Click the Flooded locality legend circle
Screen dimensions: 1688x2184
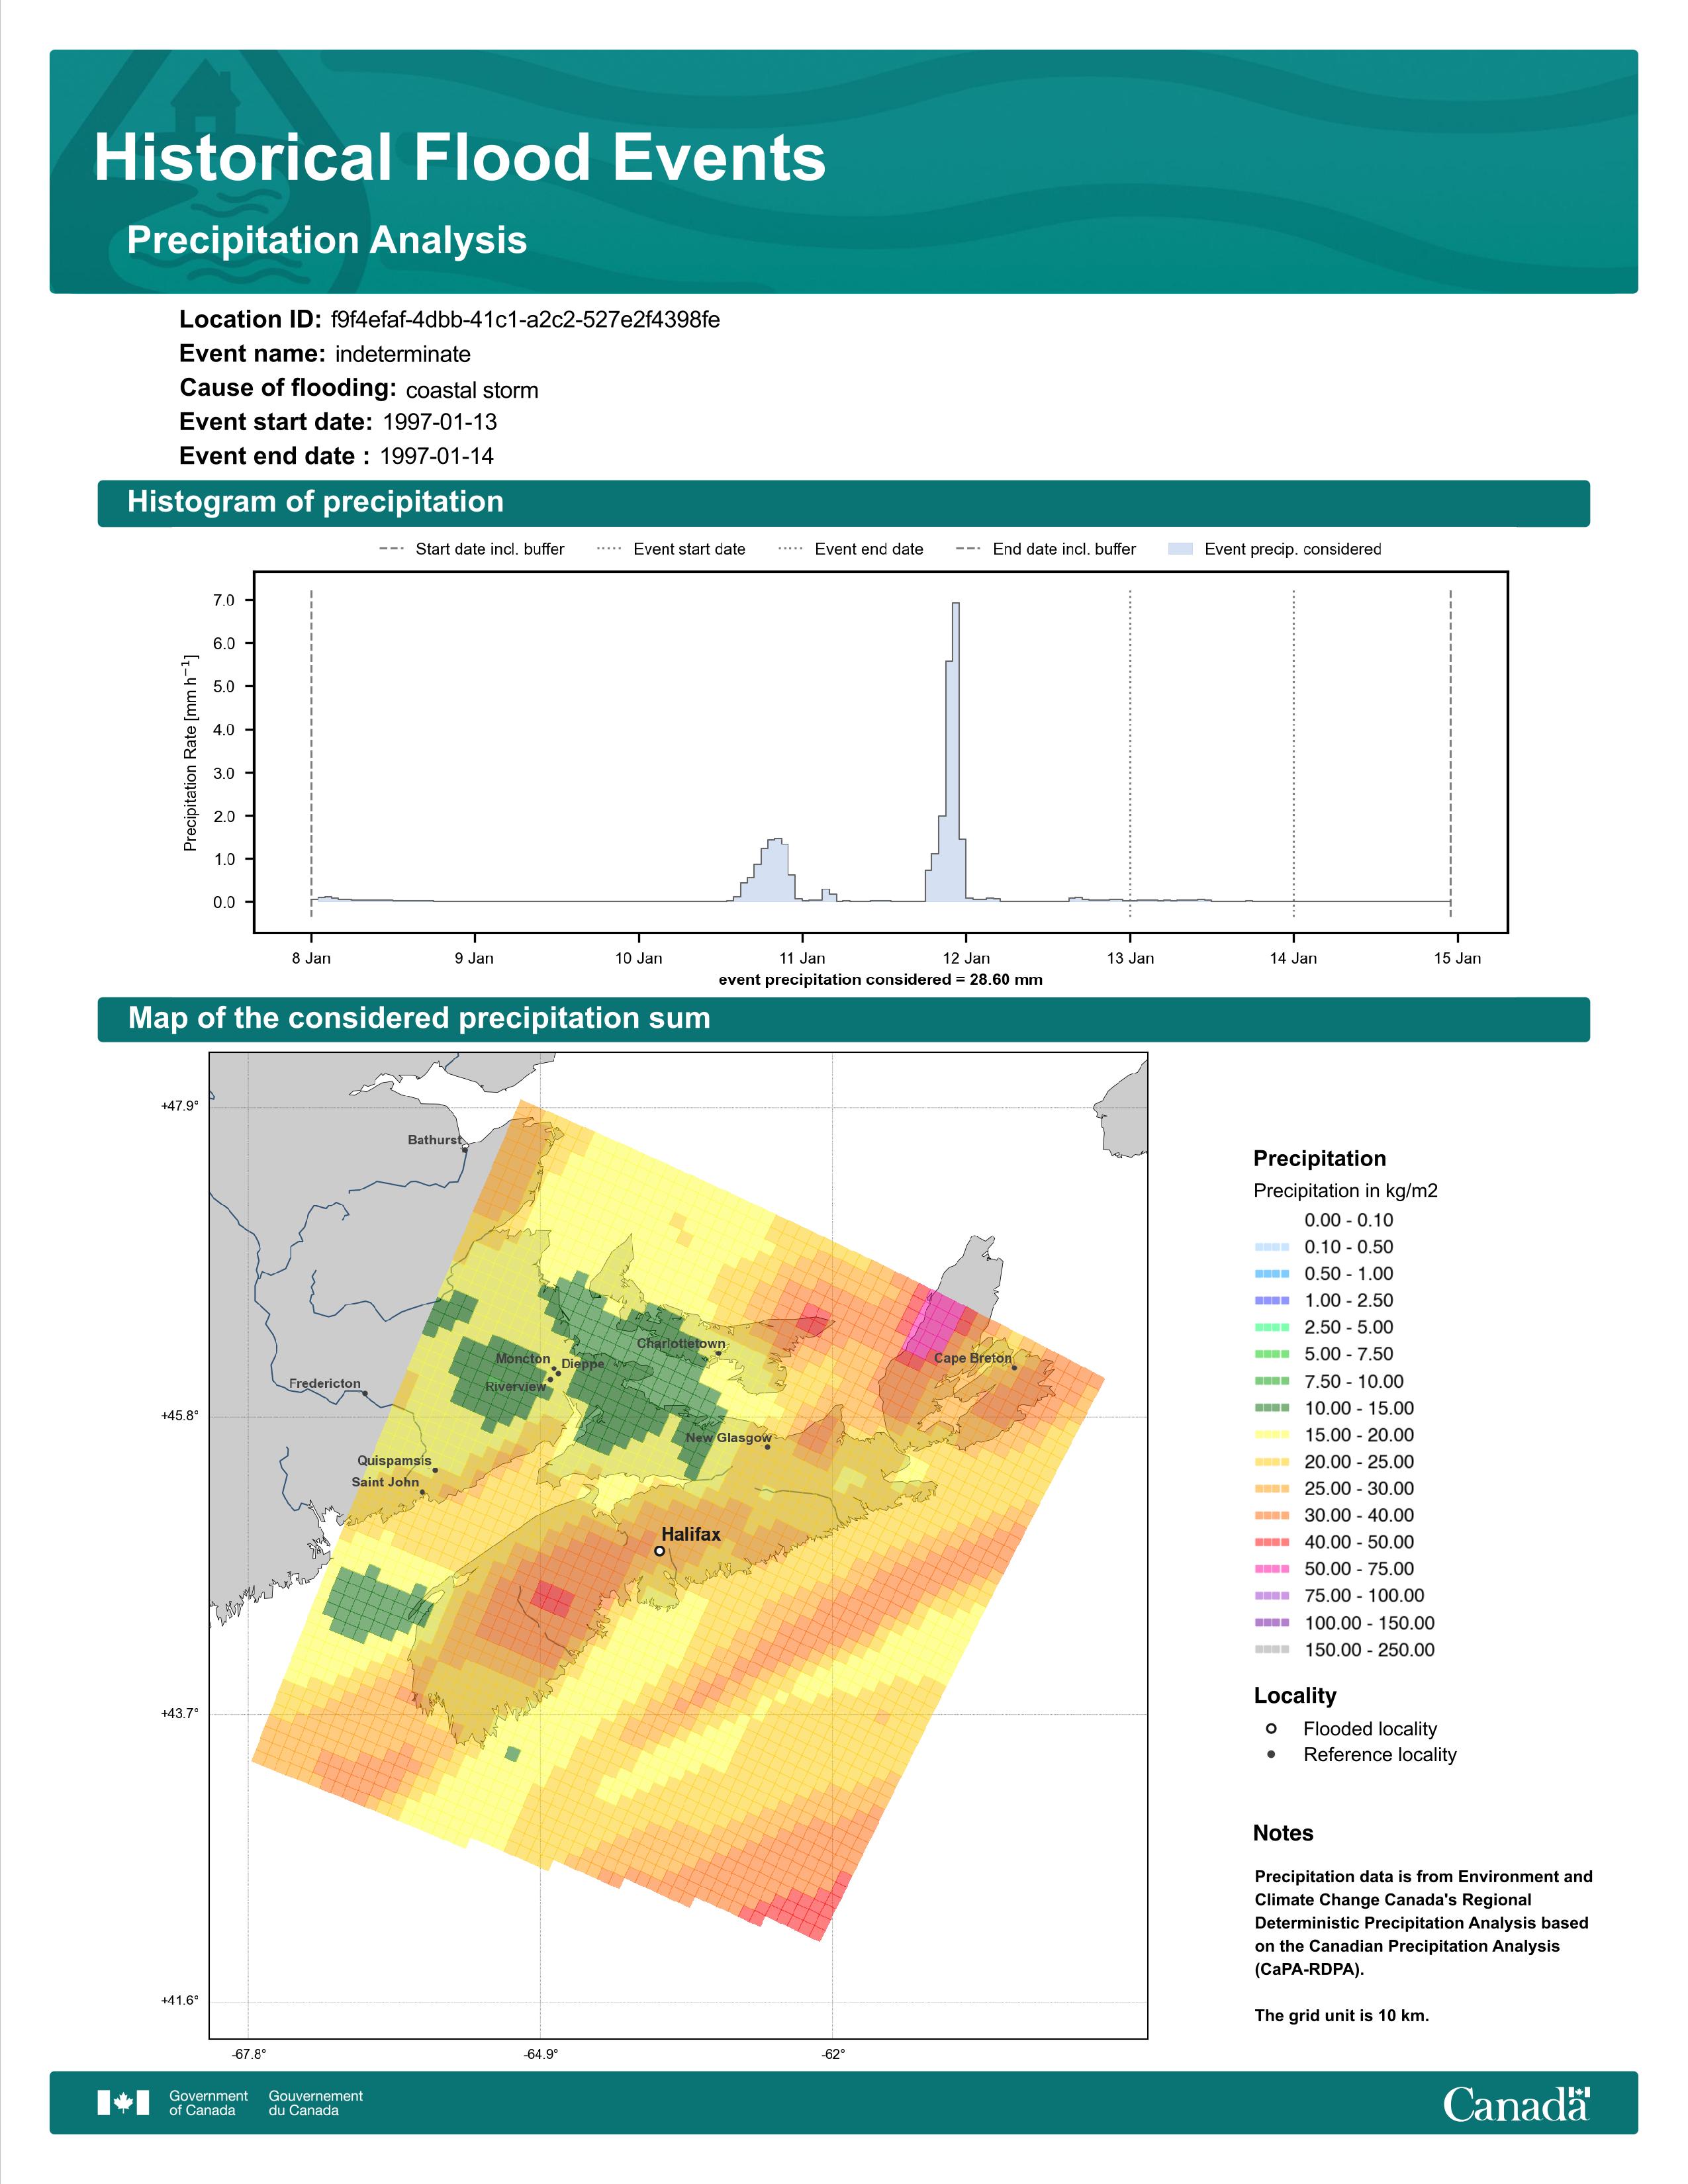coord(1271,1728)
